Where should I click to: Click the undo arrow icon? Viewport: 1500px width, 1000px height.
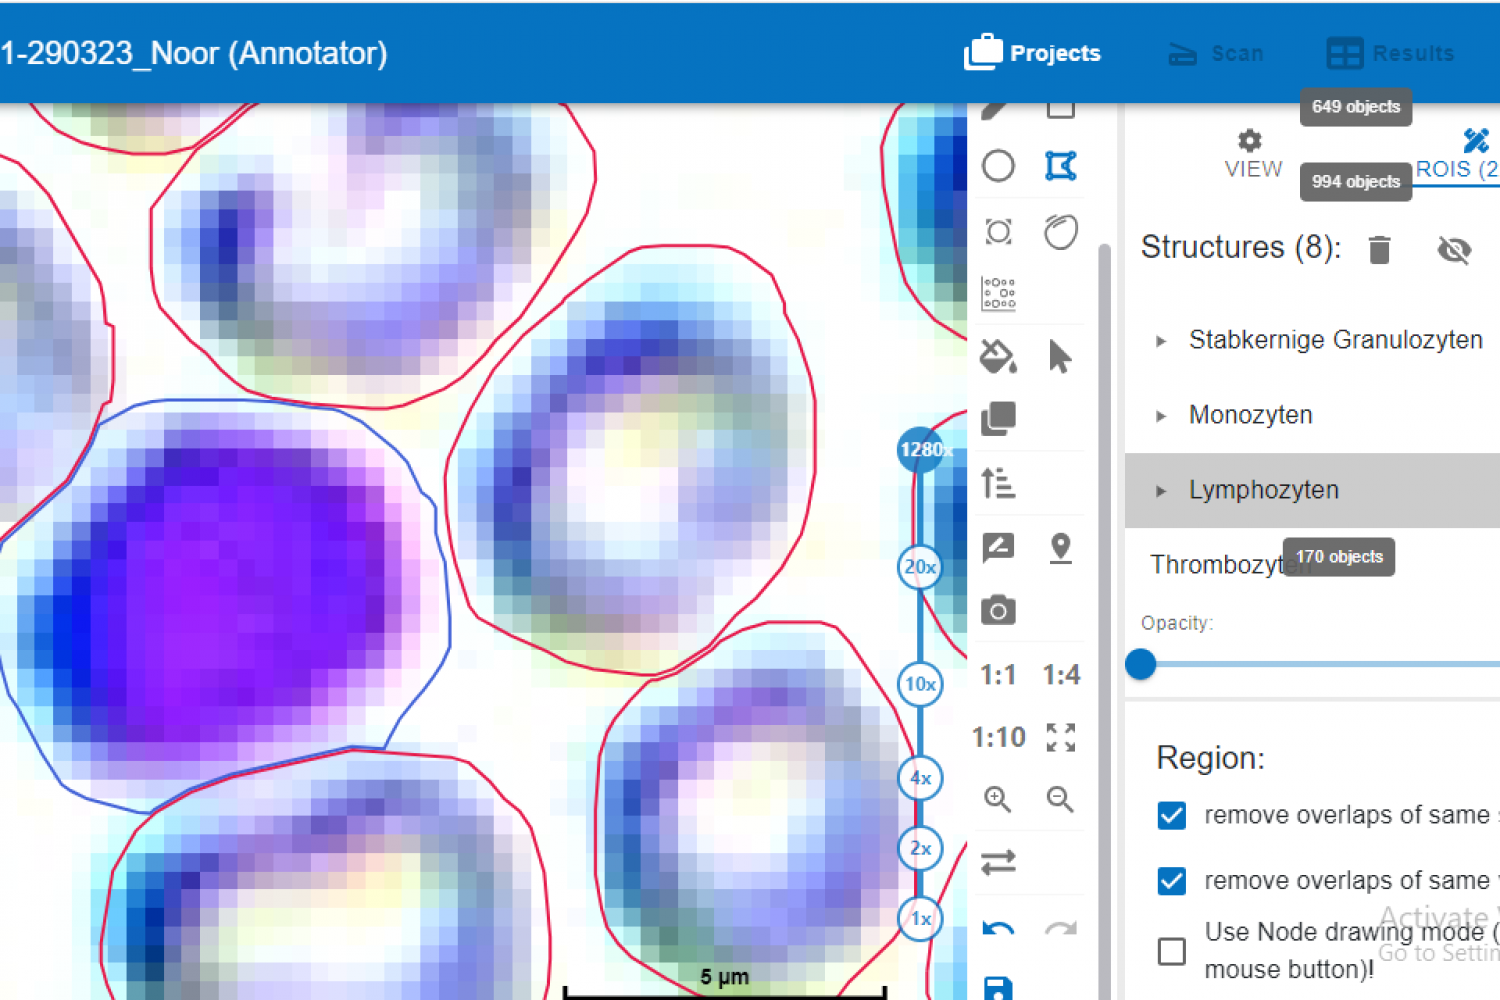tap(998, 929)
